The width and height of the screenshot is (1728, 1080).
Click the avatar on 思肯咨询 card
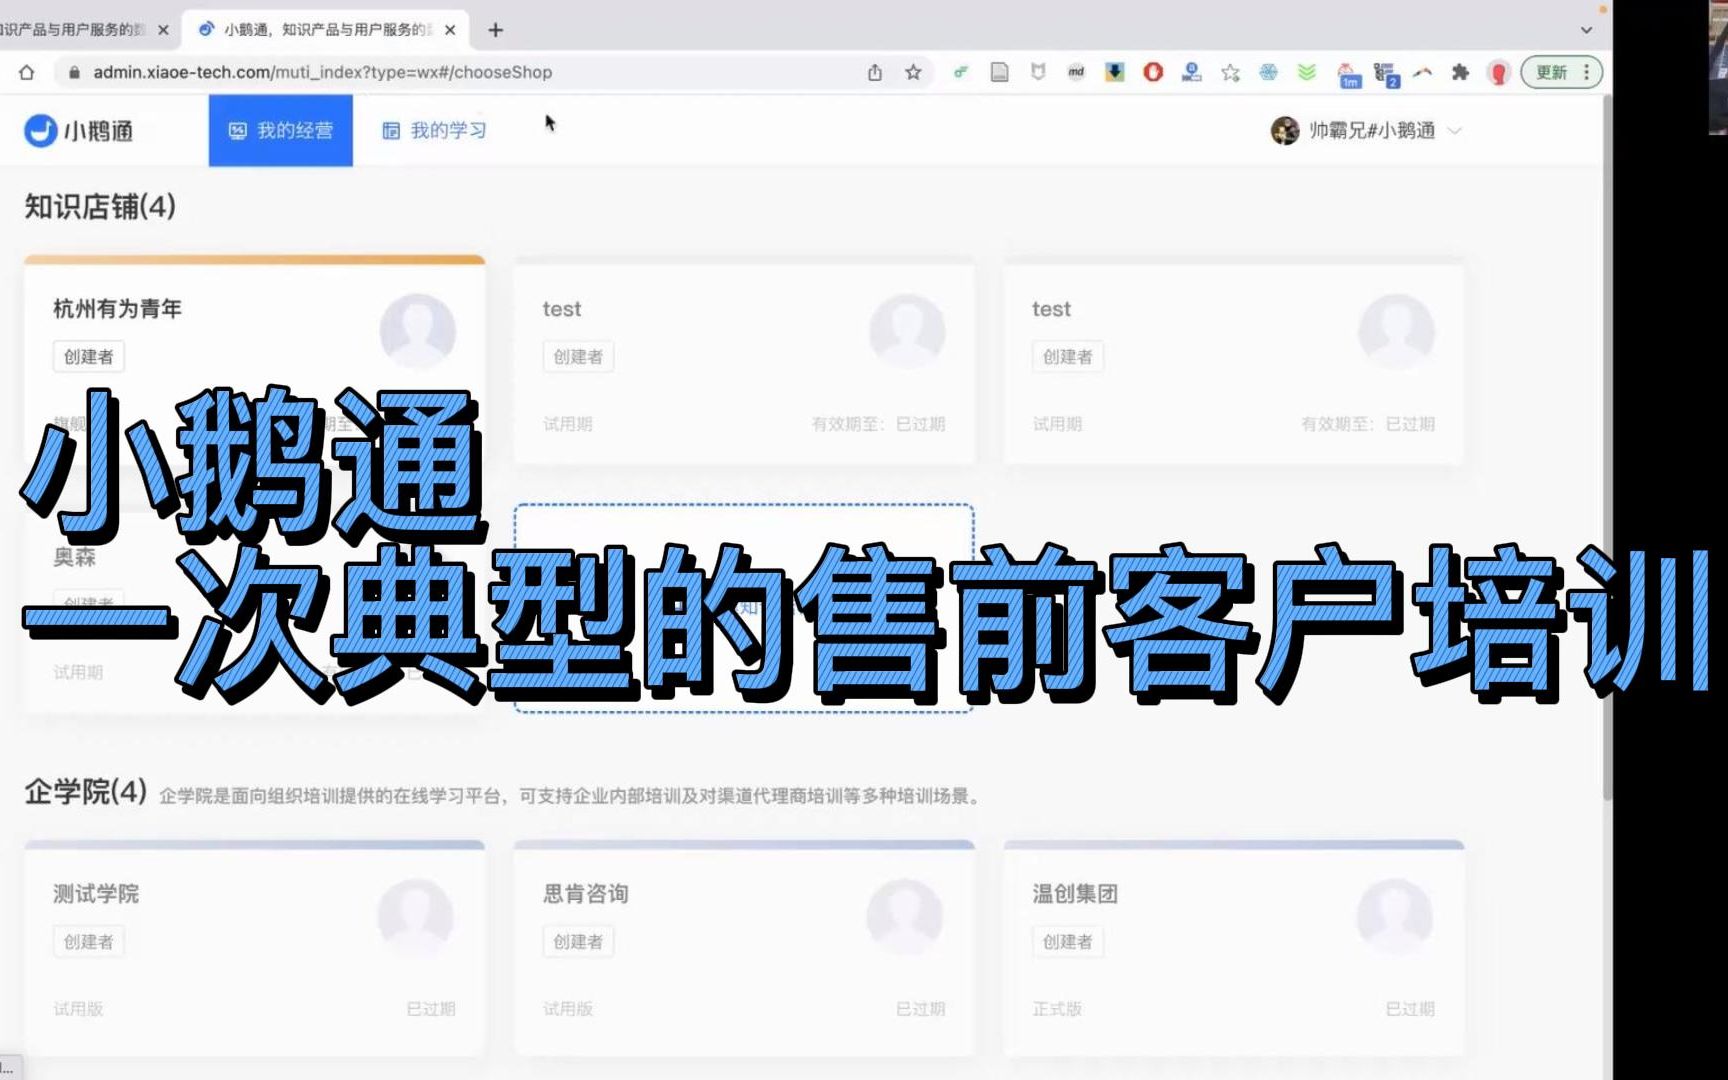coord(905,916)
